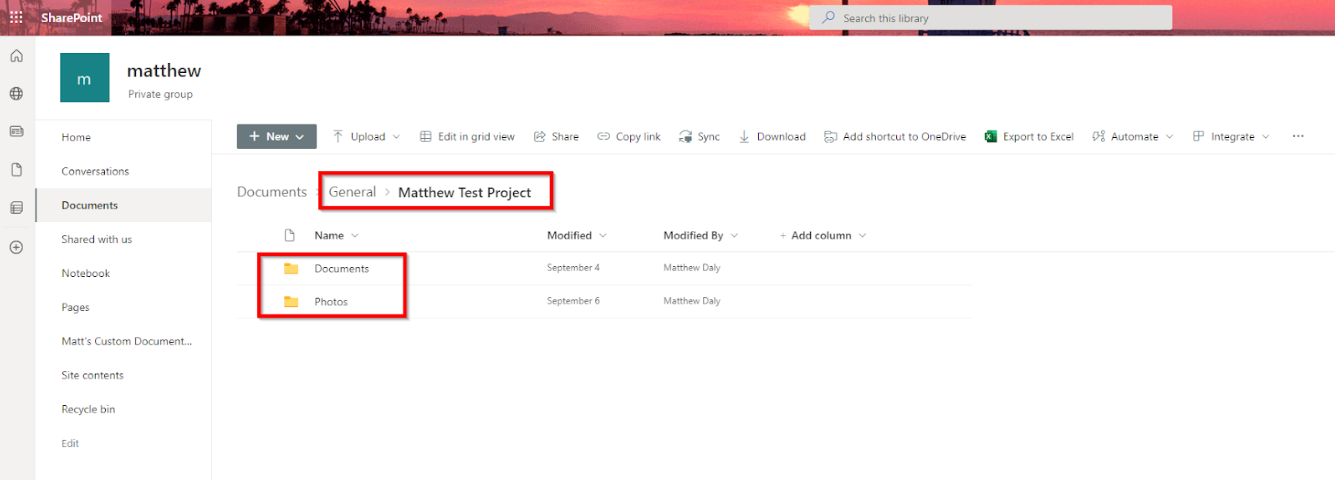Click the matthew site logo tile

click(85, 78)
